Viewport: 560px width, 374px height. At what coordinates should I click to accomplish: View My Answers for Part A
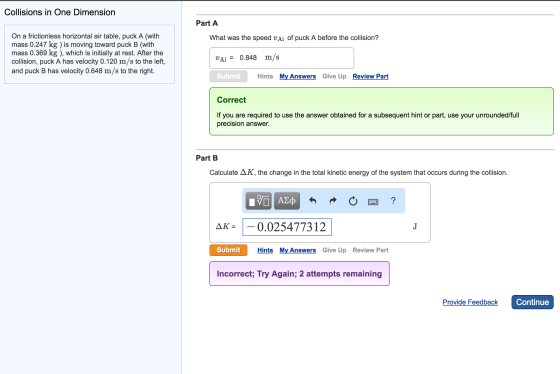[298, 76]
